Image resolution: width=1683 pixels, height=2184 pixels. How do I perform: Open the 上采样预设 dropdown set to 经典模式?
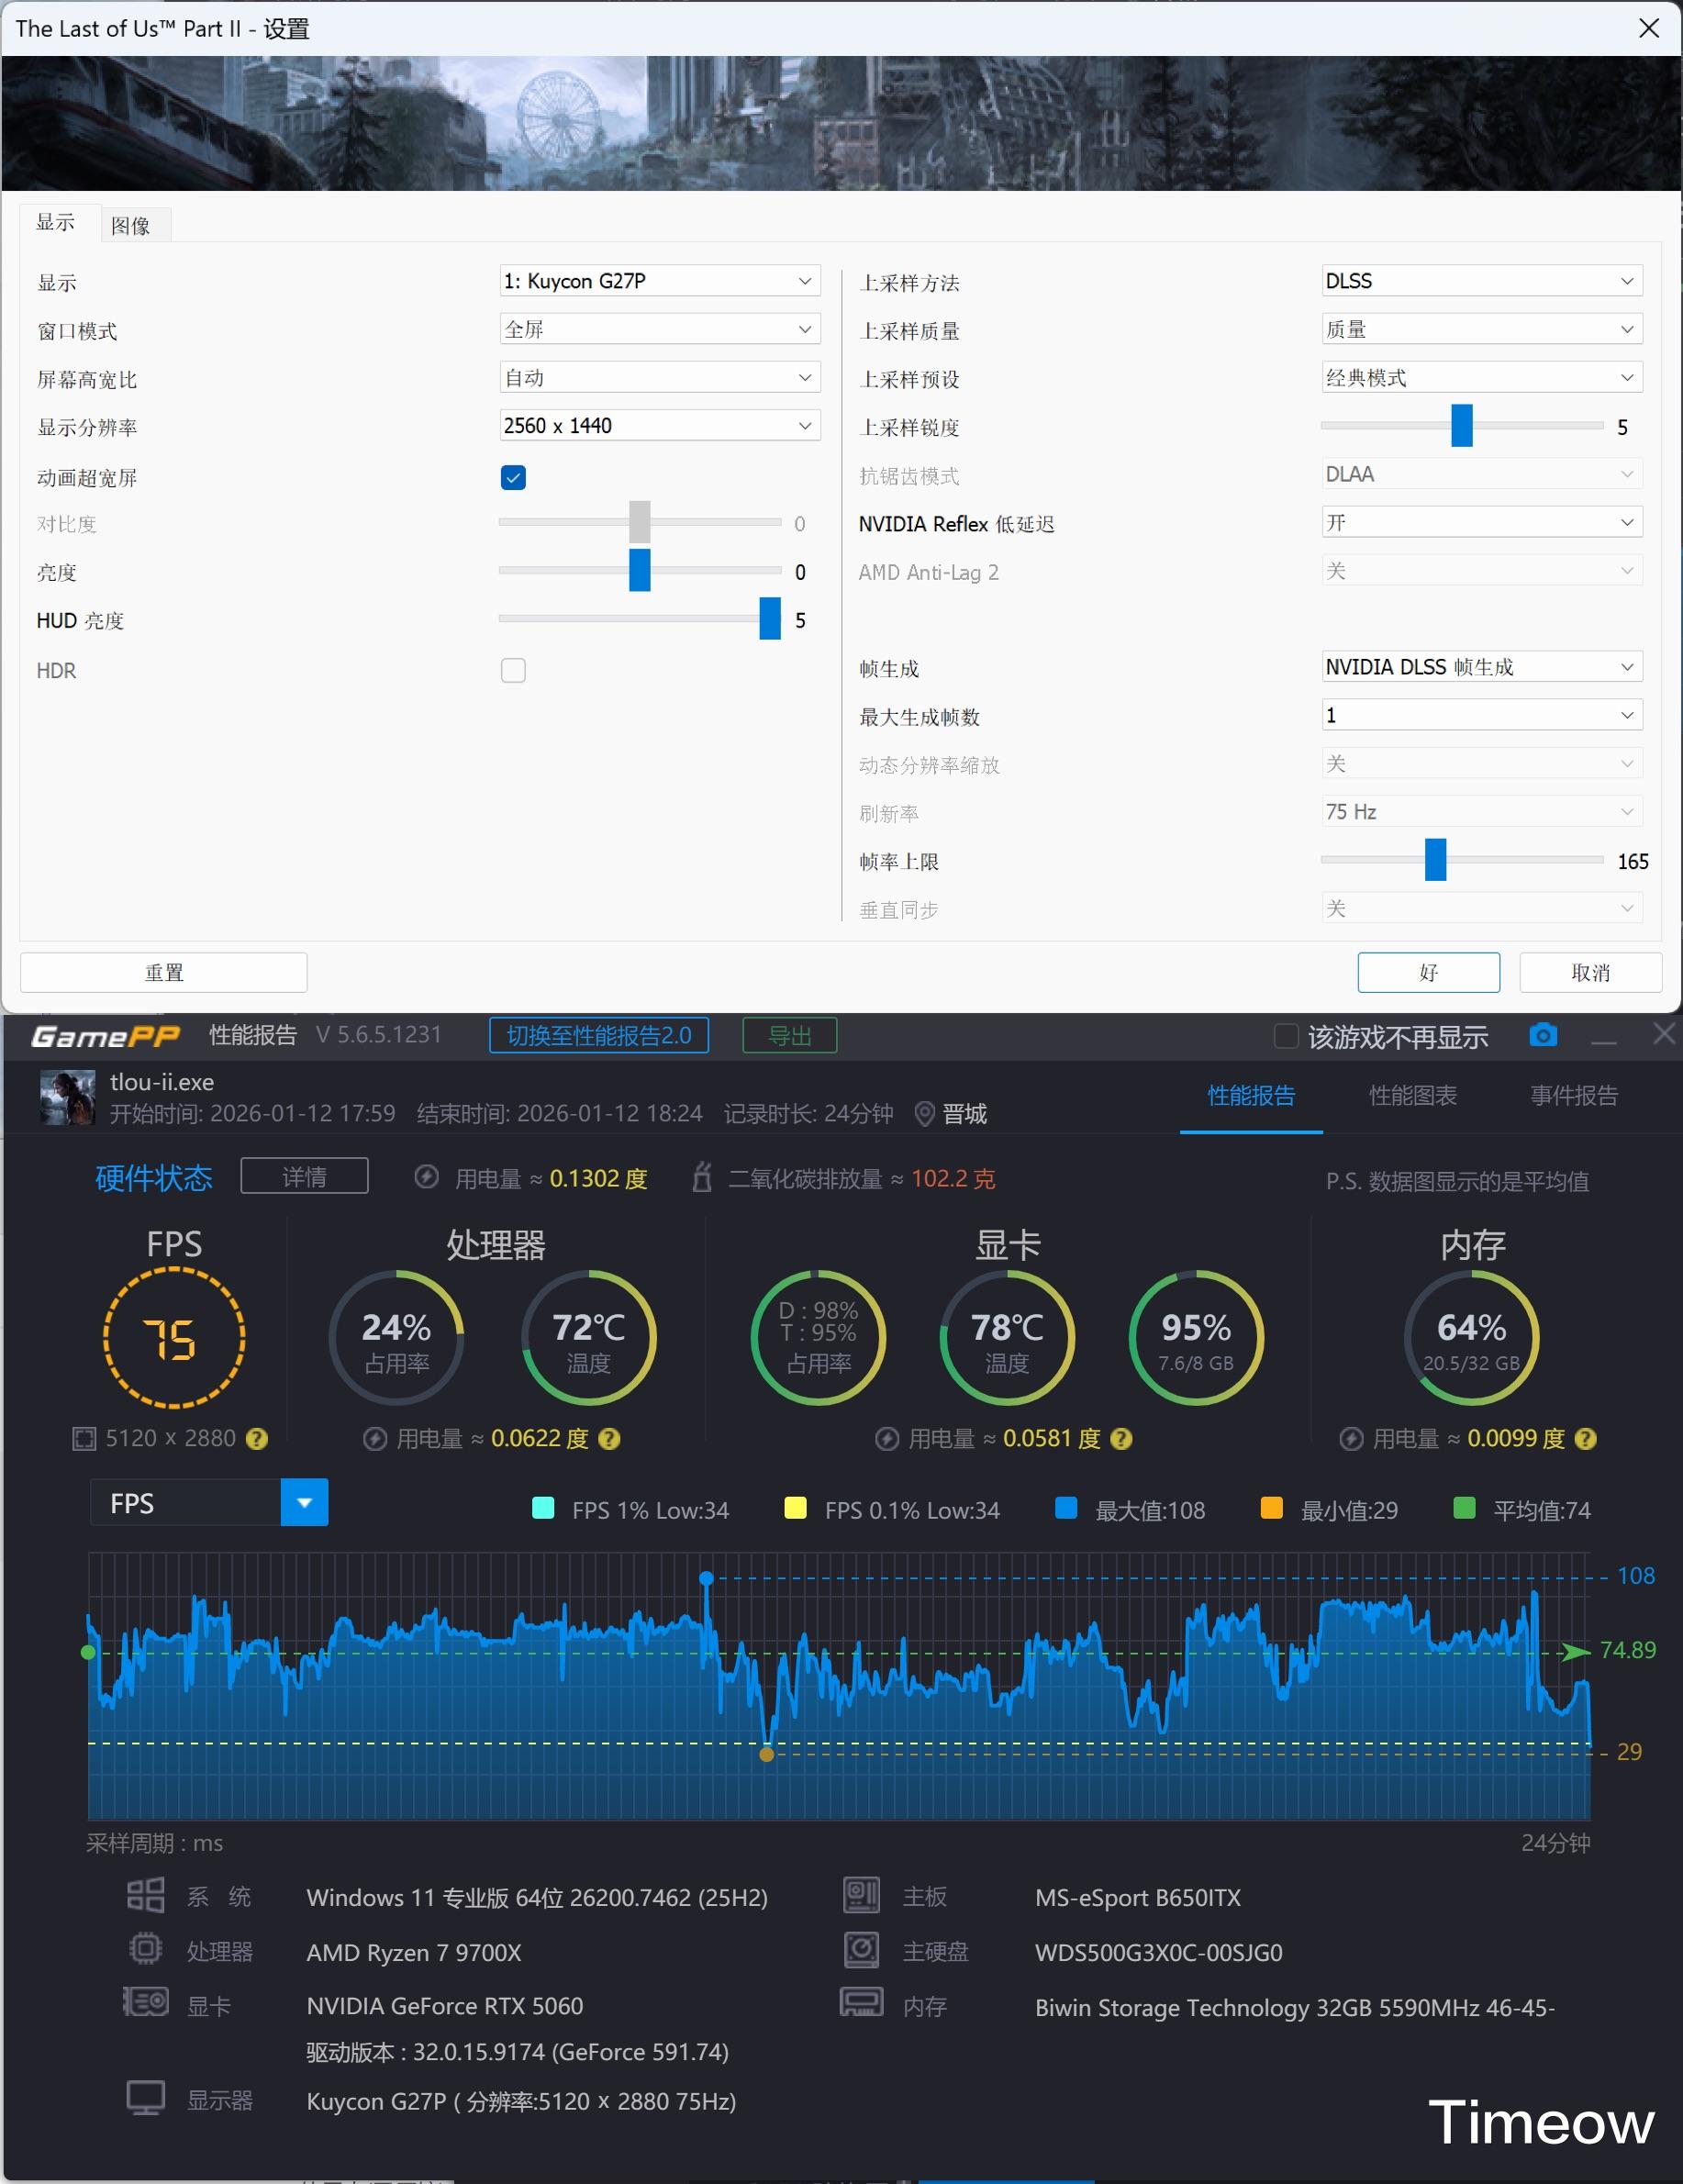[1482, 377]
